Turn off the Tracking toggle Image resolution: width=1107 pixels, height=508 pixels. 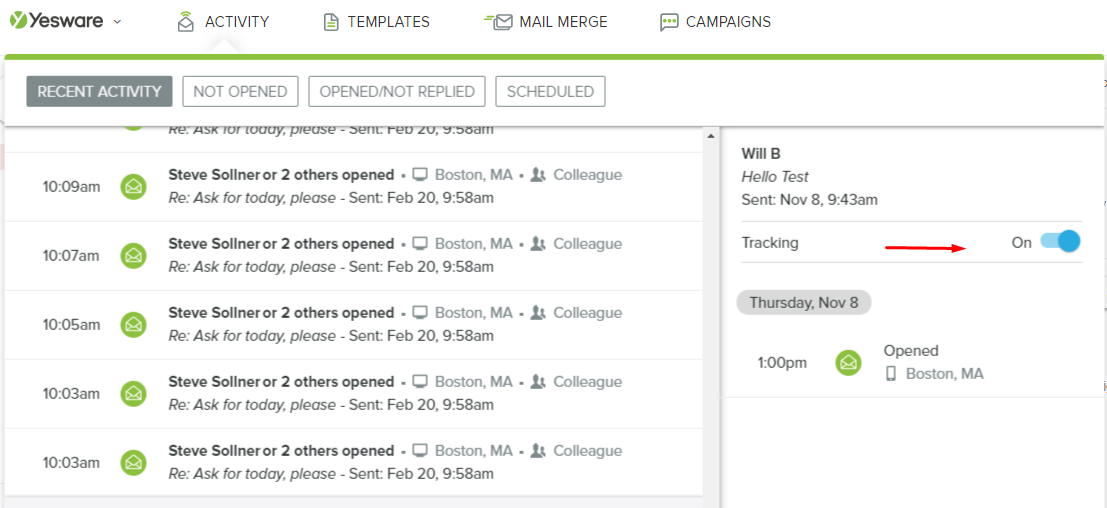[x=1060, y=242]
